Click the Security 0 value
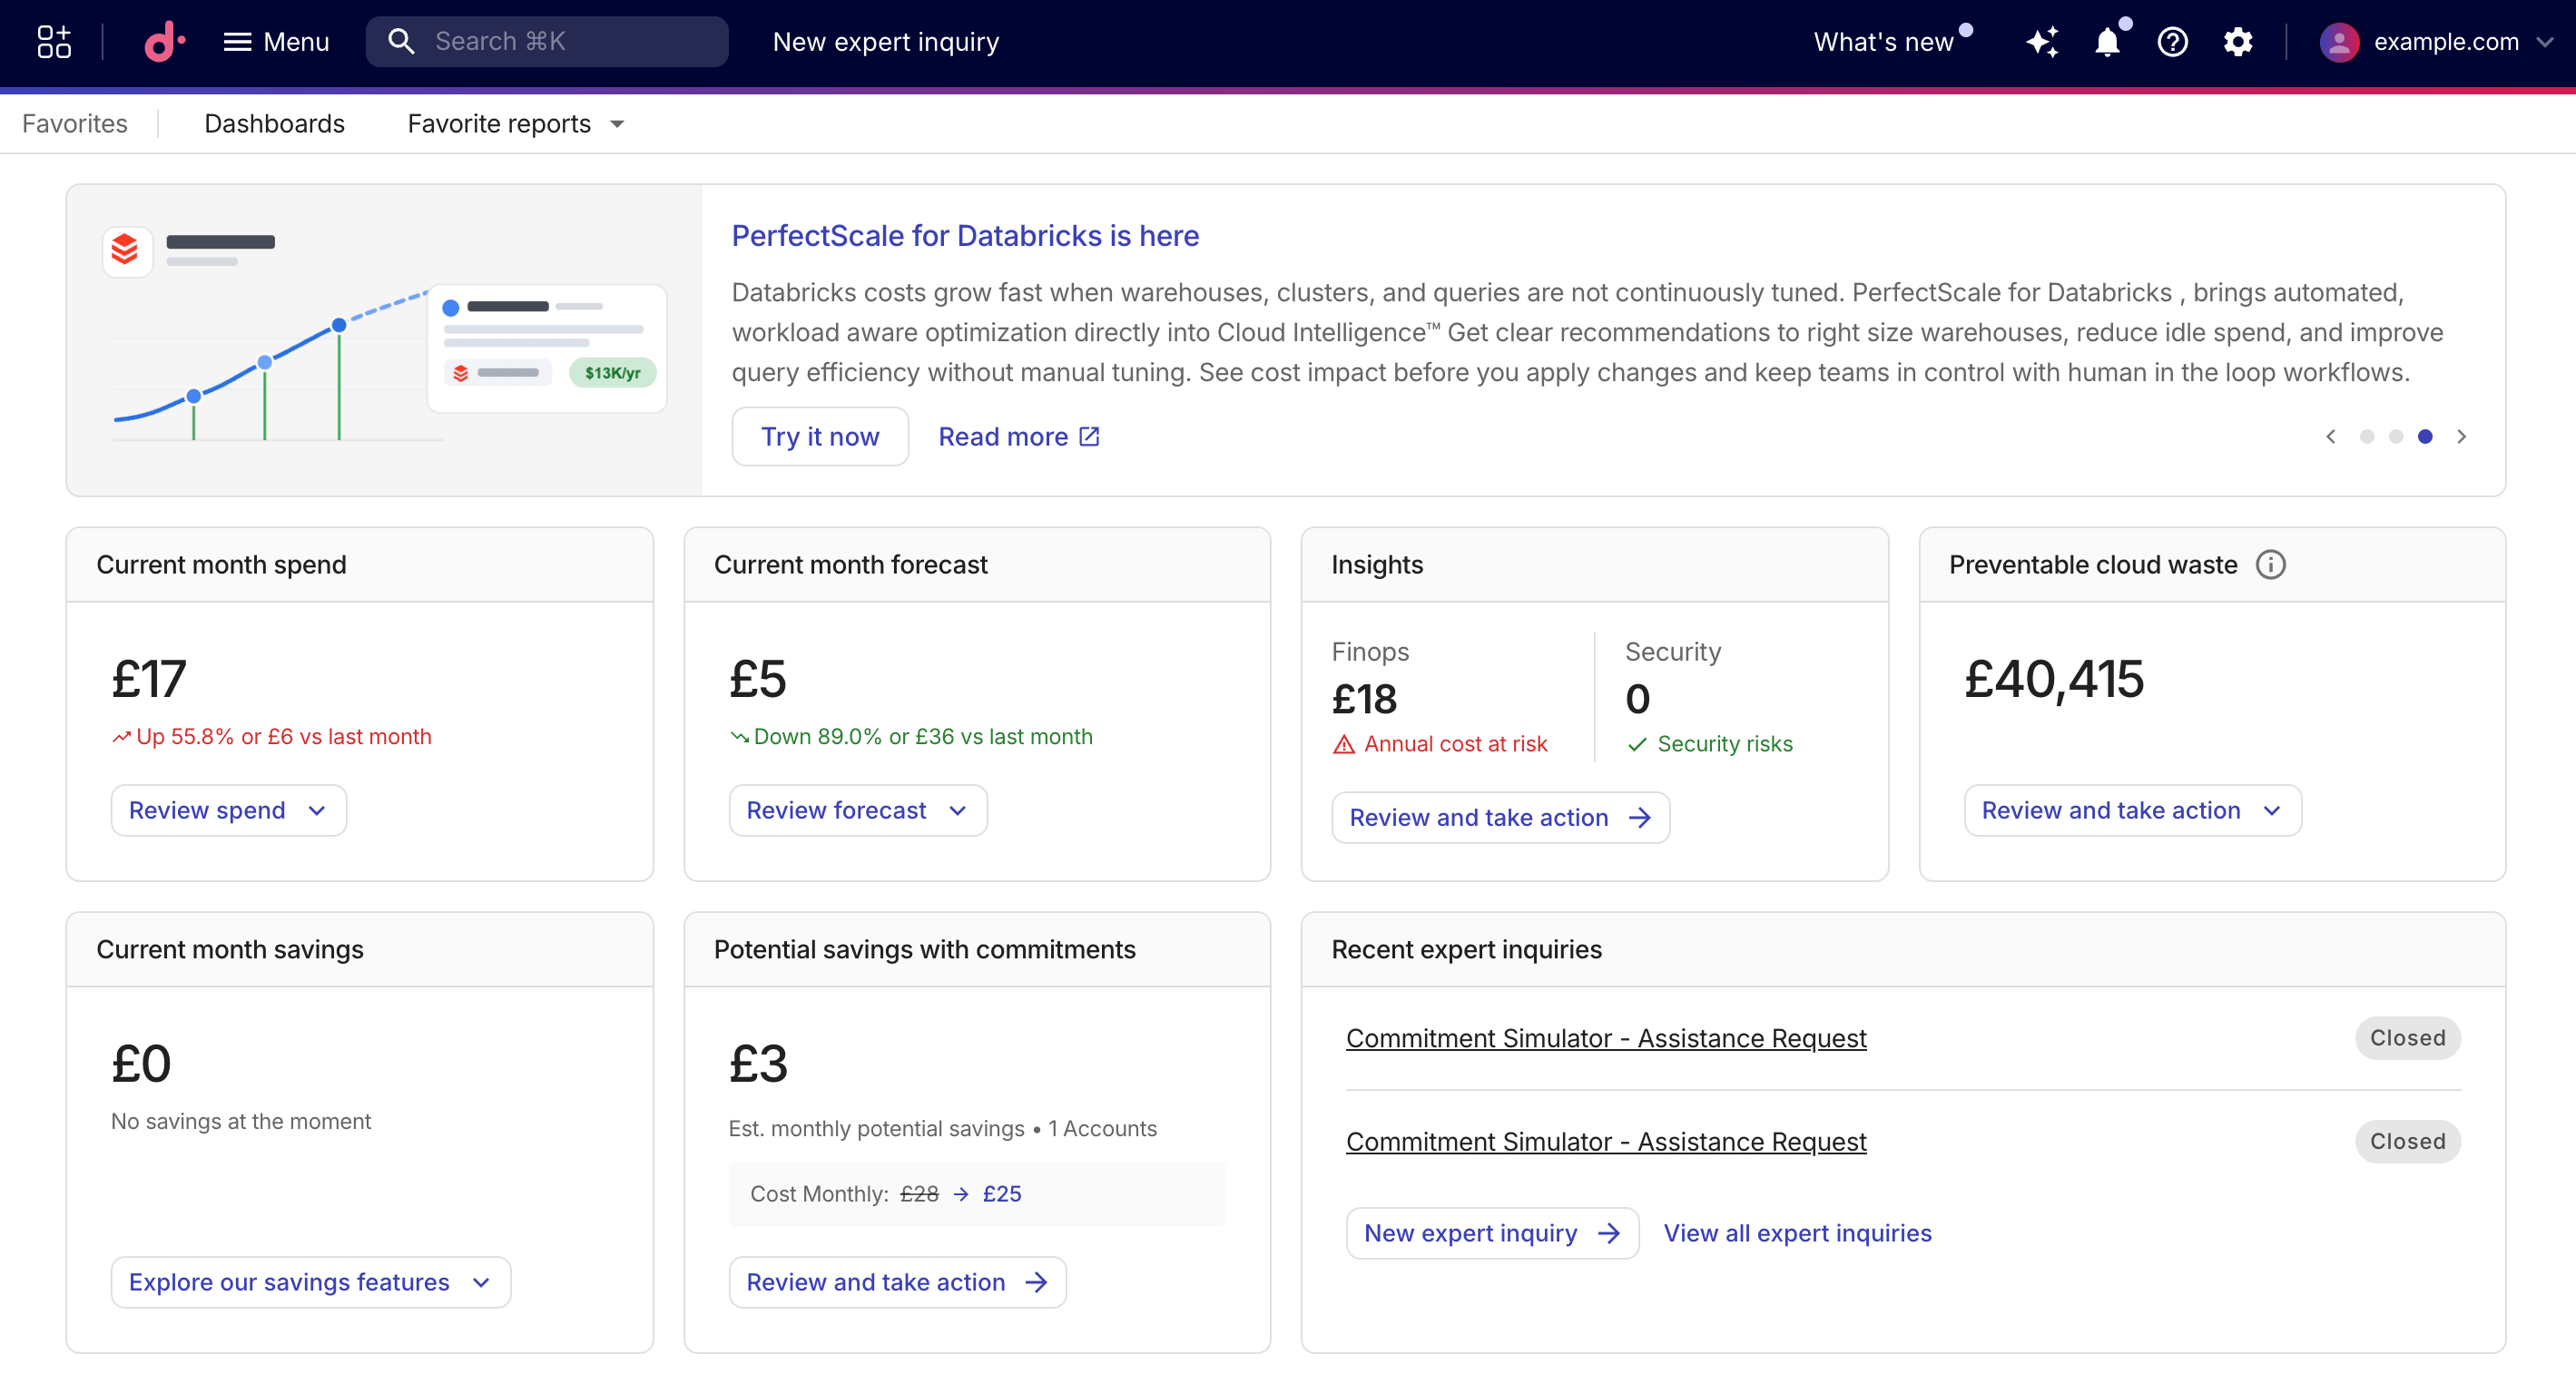The width and height of the screenshot is (2576, 1374). pos(1637,699)
